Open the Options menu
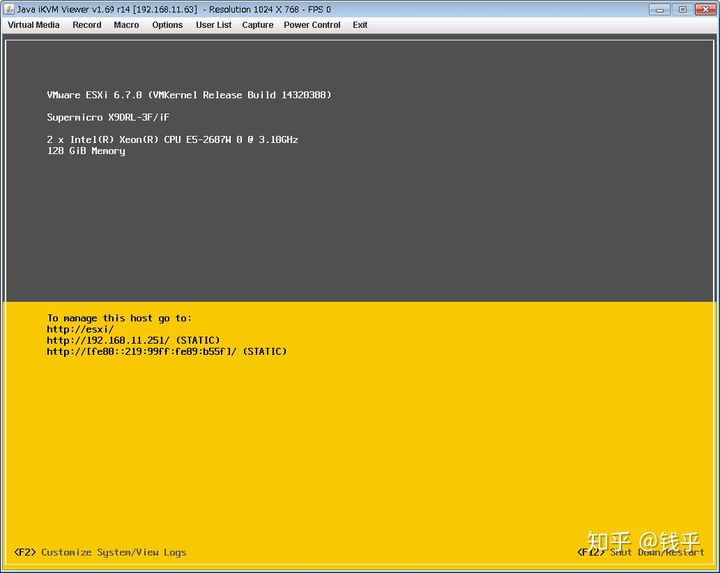The width and height of the screenshot is (720, 573). 167,25
